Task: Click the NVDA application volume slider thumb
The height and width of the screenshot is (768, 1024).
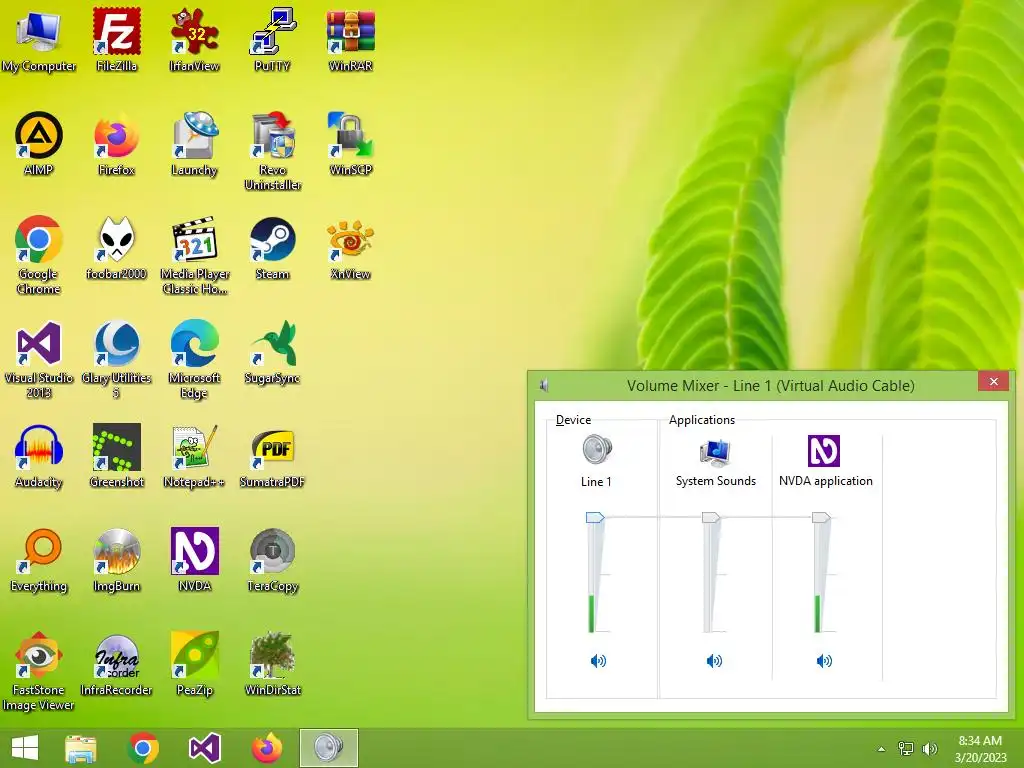Action: click(x=821, y=518)
